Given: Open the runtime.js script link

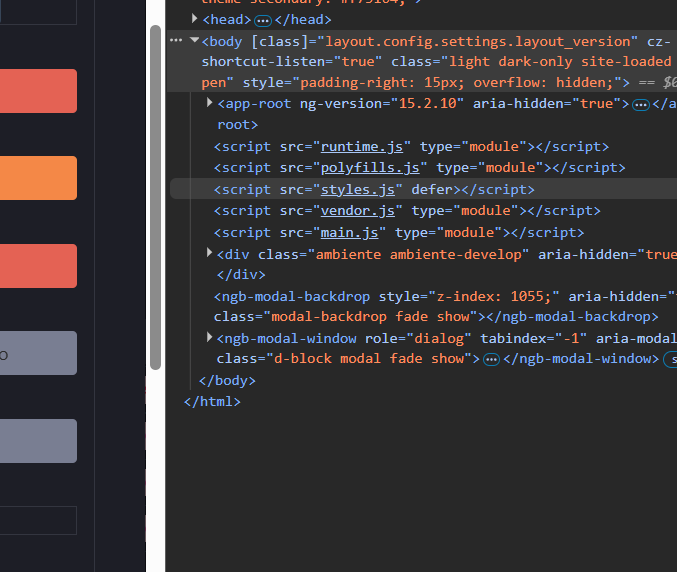Looking at the screenshot, I should point(351,147).
